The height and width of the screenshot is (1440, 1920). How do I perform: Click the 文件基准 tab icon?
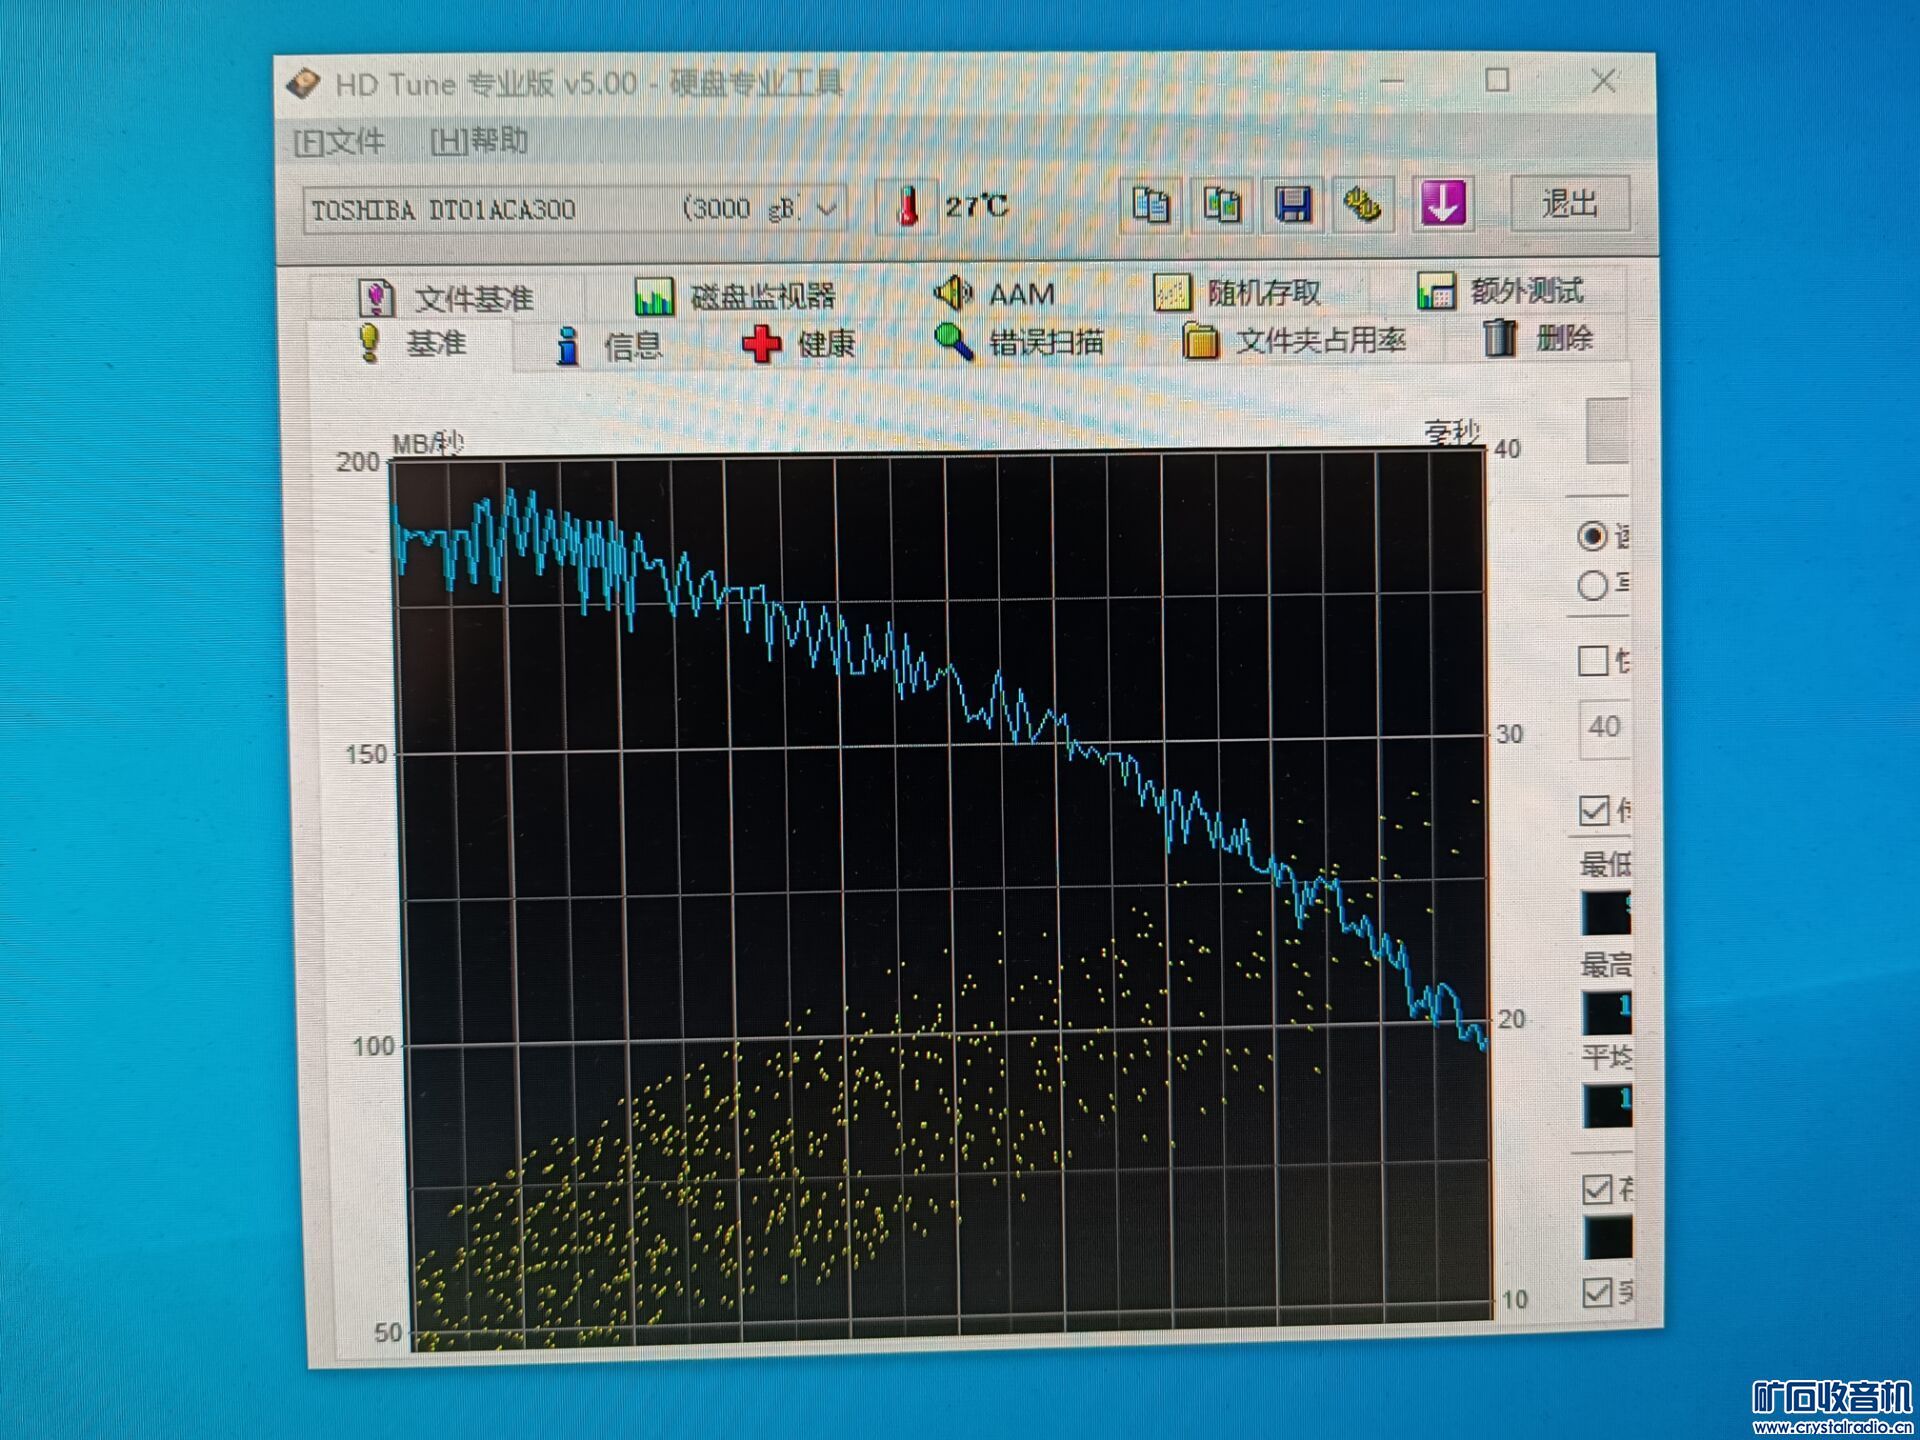point(377,297)
